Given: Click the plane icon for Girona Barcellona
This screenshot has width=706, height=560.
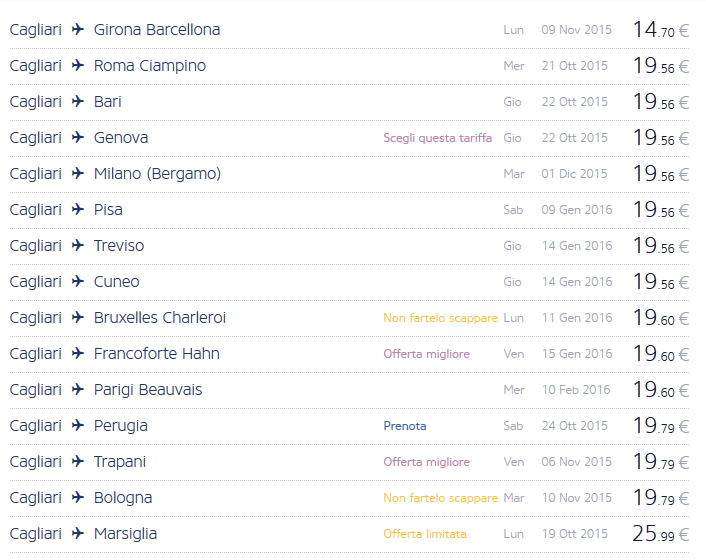Looking at the screenshot, I should tap(78, 30).
